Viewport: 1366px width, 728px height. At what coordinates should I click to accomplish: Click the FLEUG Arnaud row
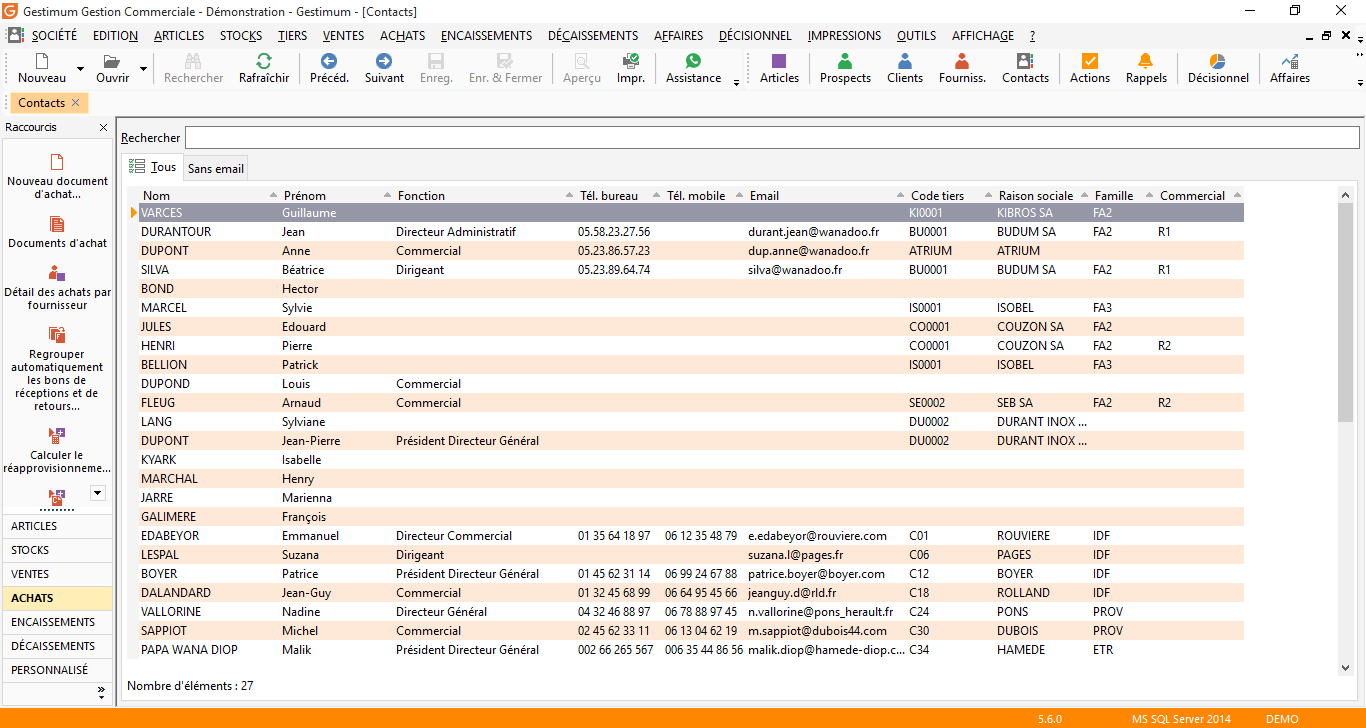point(690,403)
